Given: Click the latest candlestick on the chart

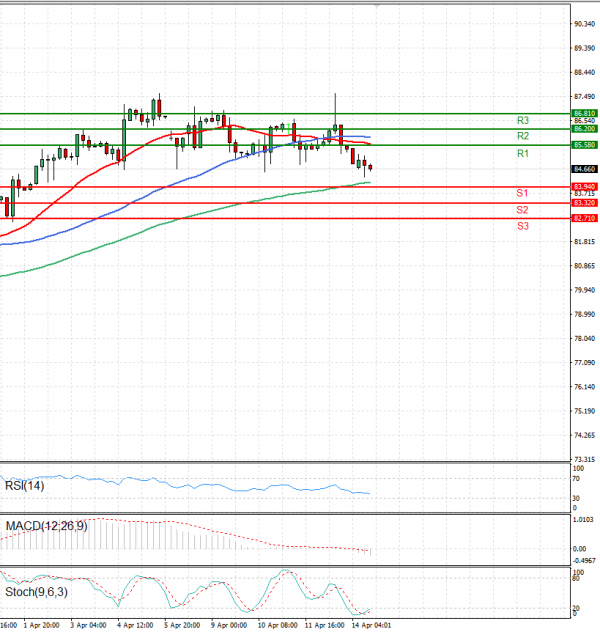Looking at the screenshot, I should tap(370, 167).
